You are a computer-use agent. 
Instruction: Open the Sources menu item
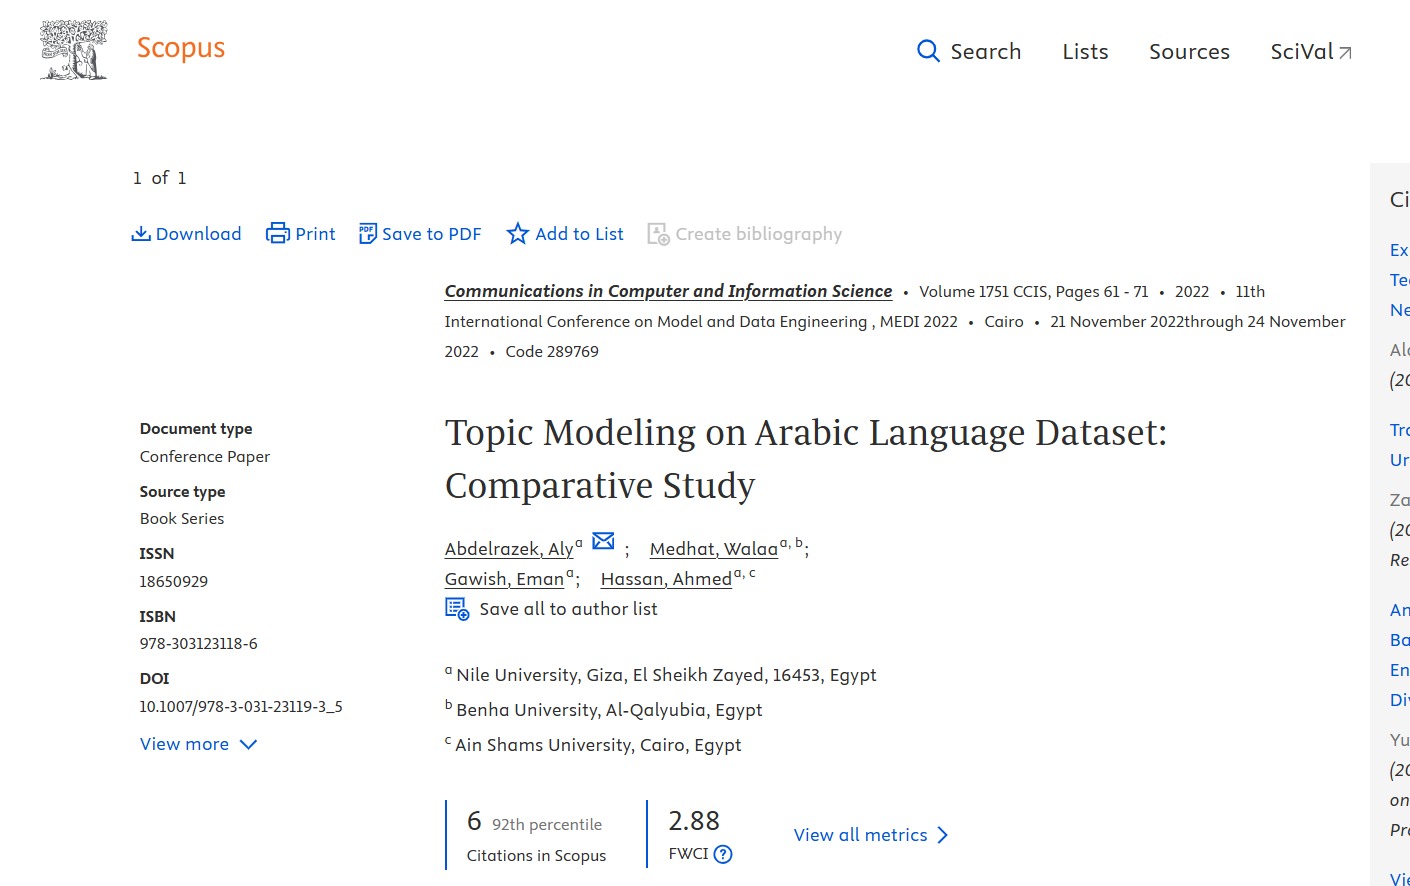(x=1189, y=52)
